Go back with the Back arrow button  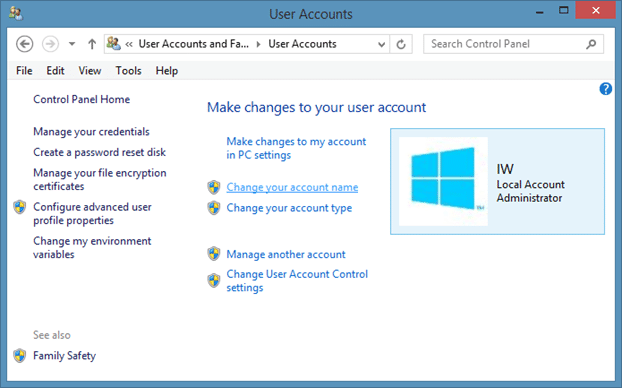pyautogui.click(x=25, y=44)
